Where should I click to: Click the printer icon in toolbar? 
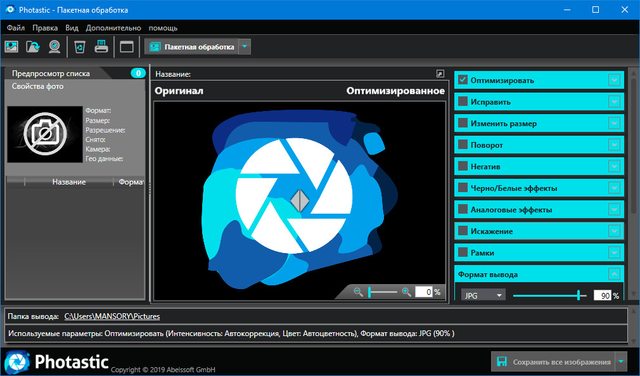pyautogui.click(x=101, y=47)
